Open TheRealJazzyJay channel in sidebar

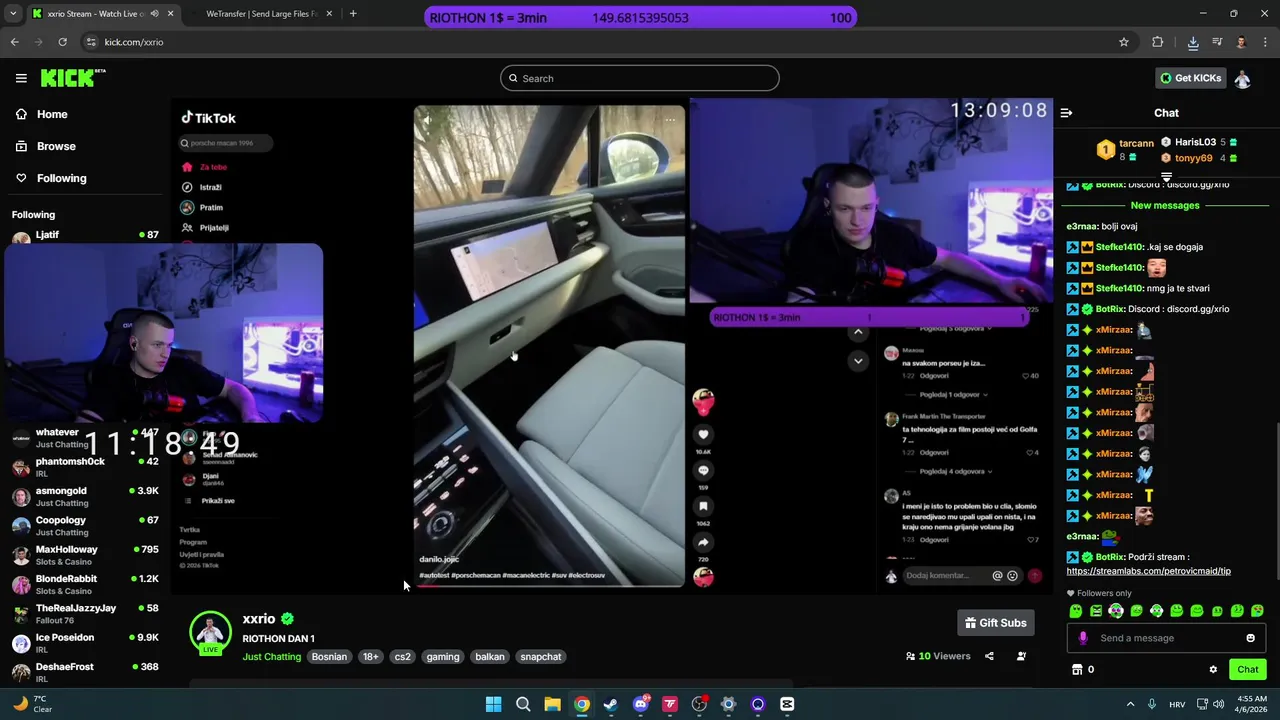click(85, 614)
